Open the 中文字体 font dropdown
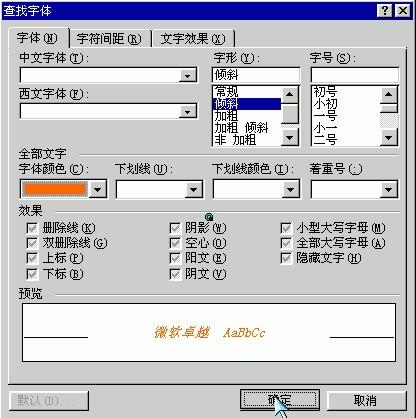Viewport: 416px width, 418px height. (188, 75)
